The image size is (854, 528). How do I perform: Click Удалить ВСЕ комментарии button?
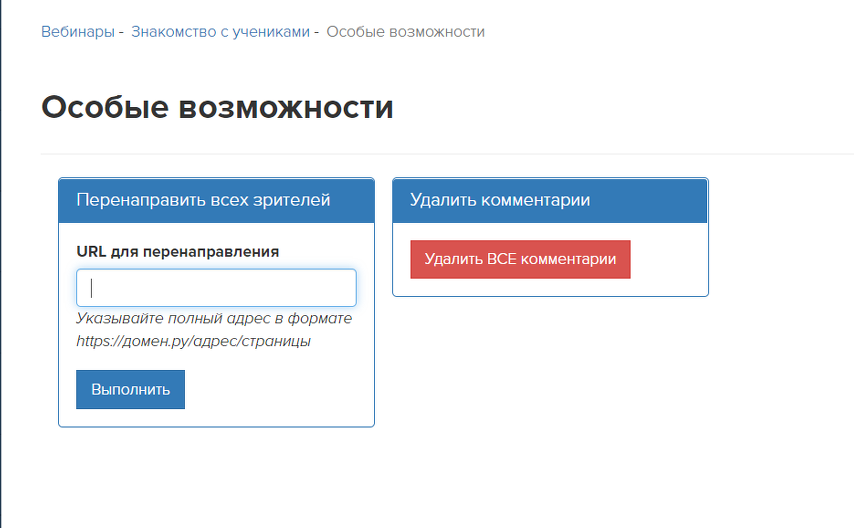coord(520,259)
